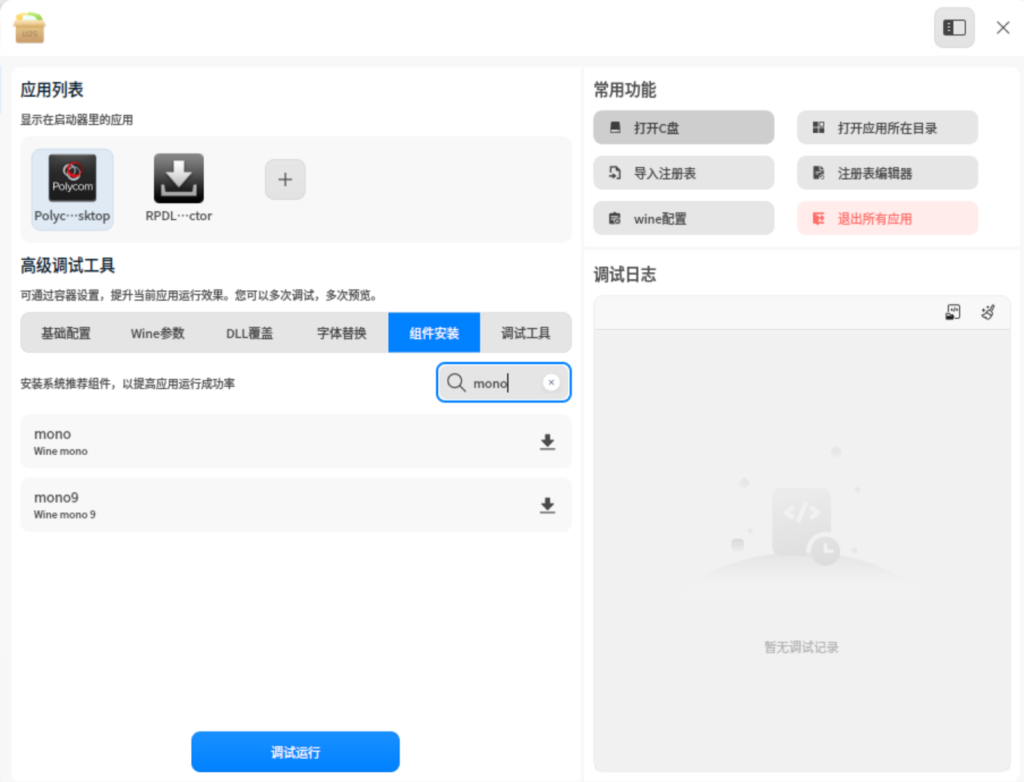Download the mono9 component
This screenshot has width=1024, height=782.
coord(547,505)
